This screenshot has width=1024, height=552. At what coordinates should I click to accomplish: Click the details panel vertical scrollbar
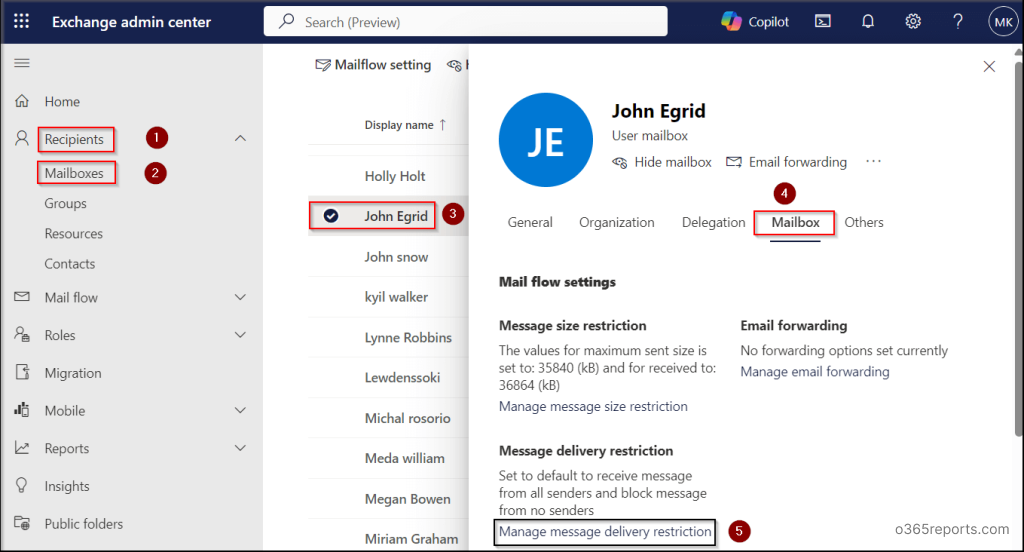click(x=1018, y=248)
